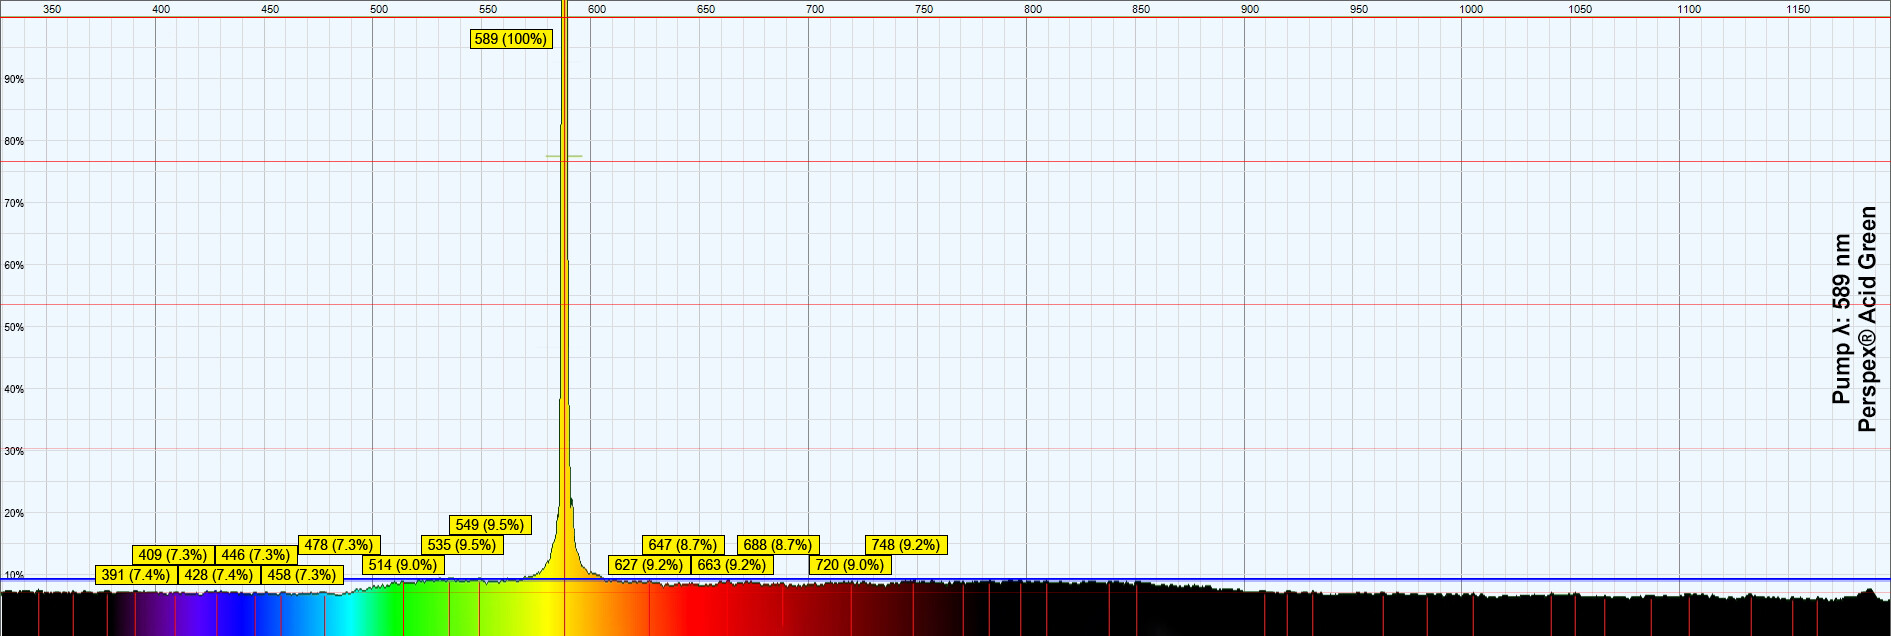Click the 600 wavelength axis tick label

[x=597, y=9]
